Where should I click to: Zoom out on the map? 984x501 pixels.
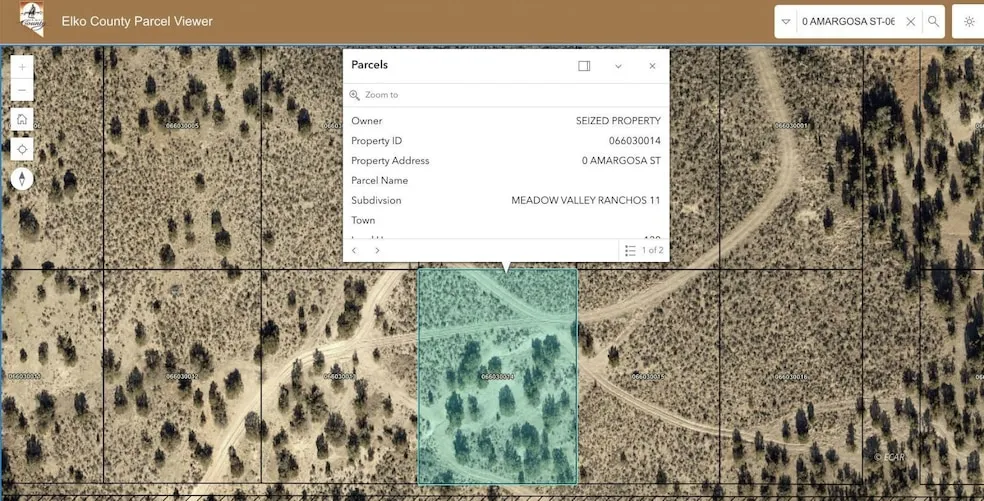coord(22,91)
